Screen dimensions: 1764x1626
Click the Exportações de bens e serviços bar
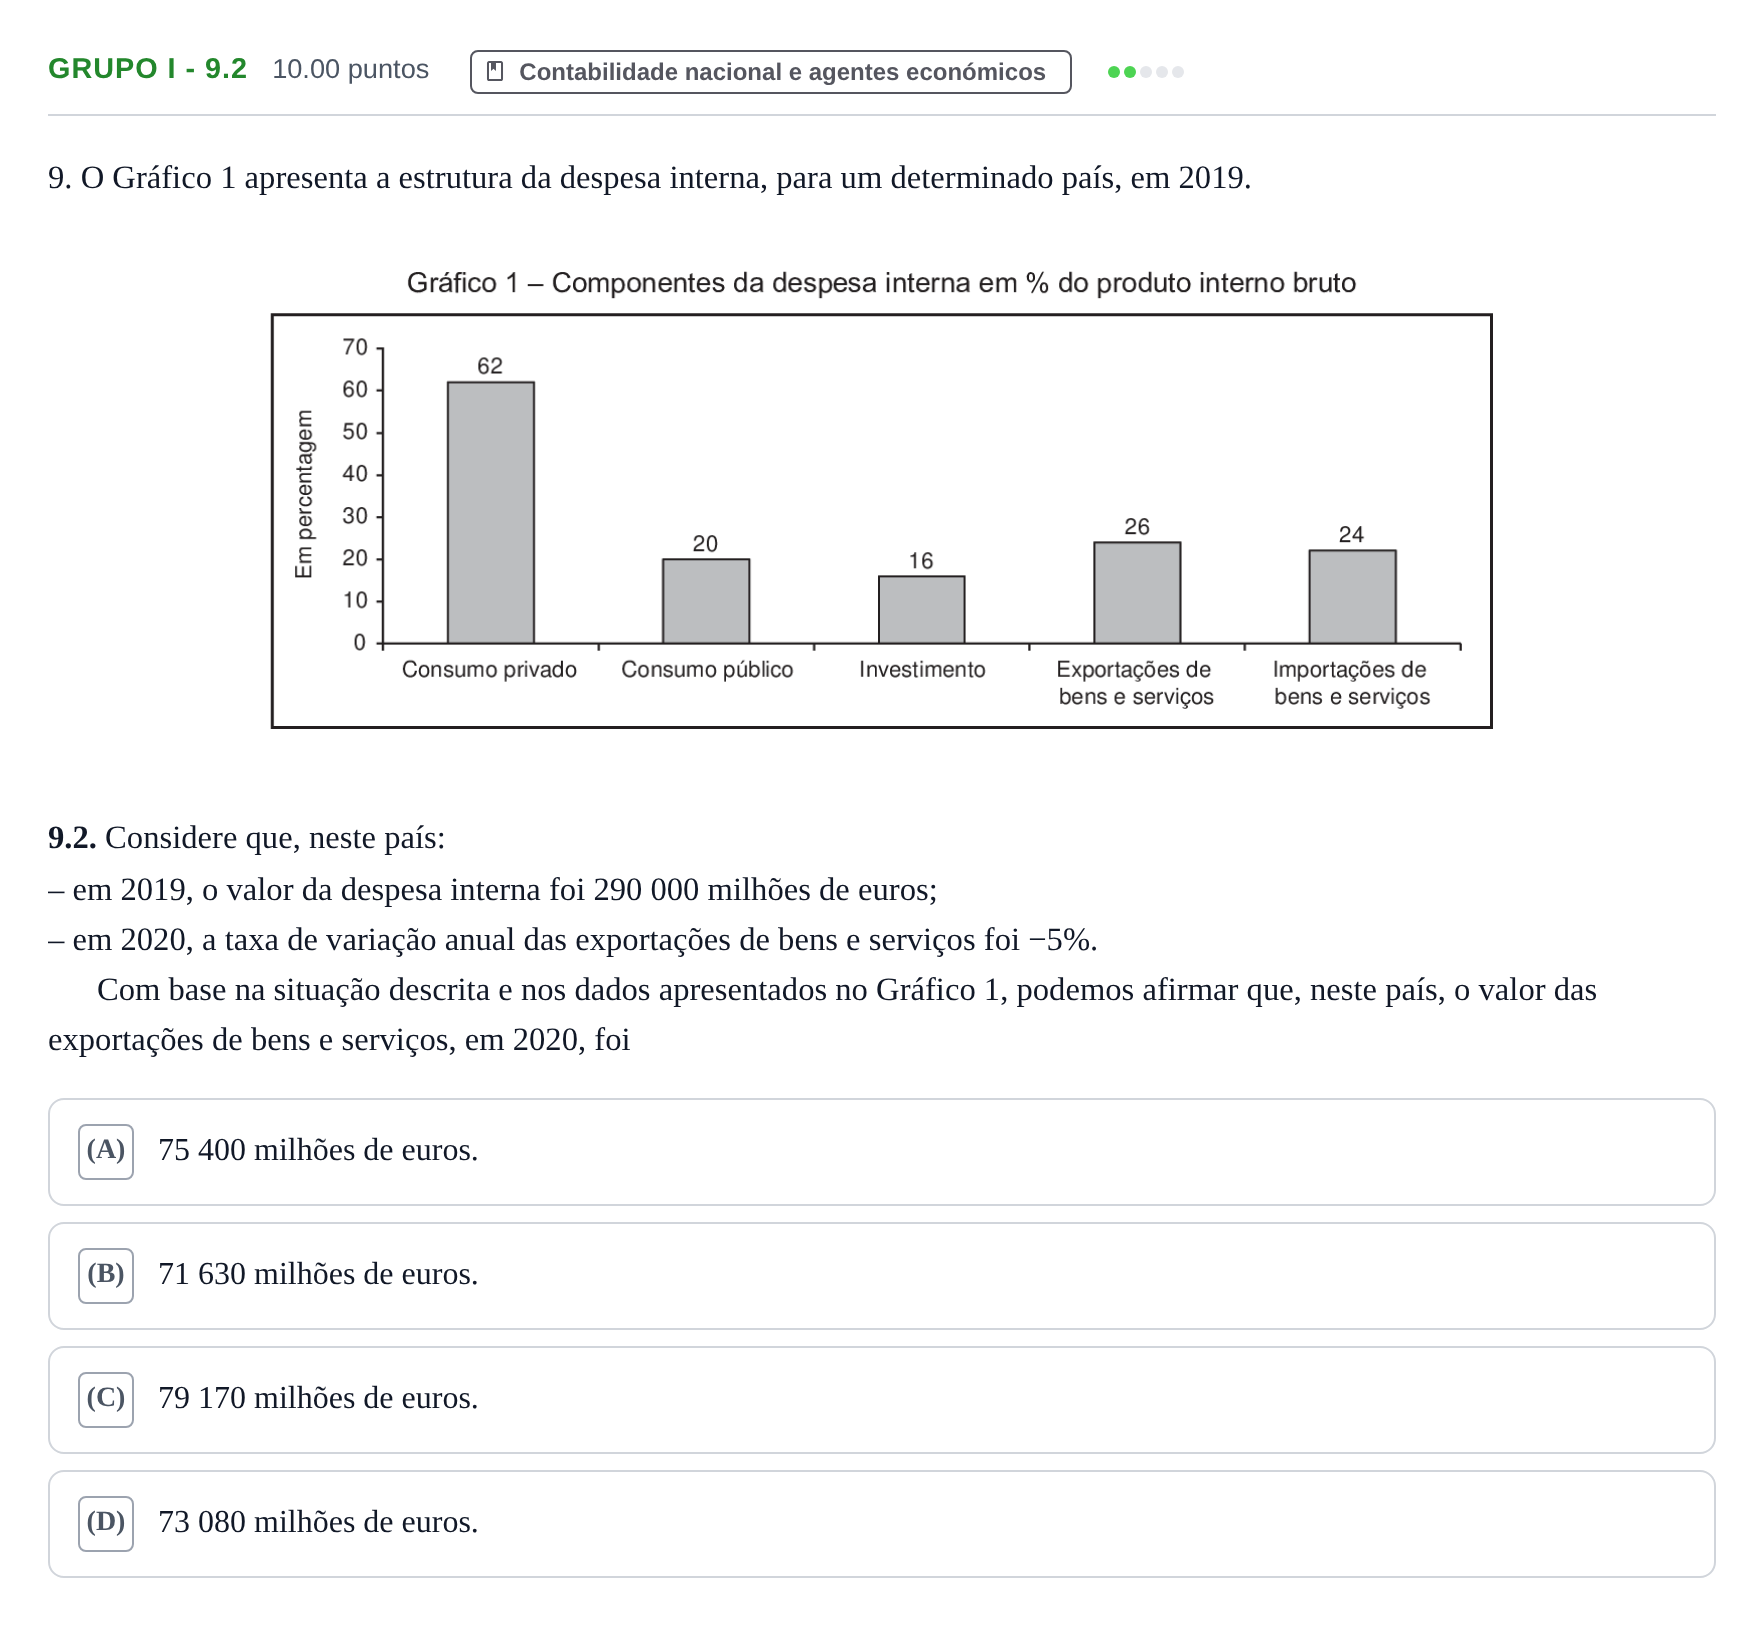1137,592
